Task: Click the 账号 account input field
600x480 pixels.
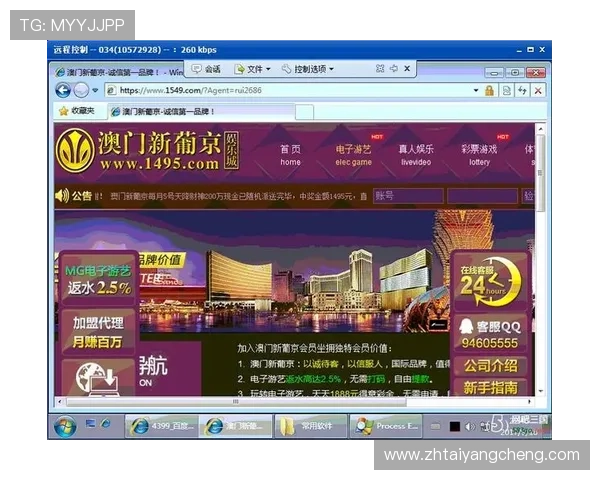Action: [408, 196]
